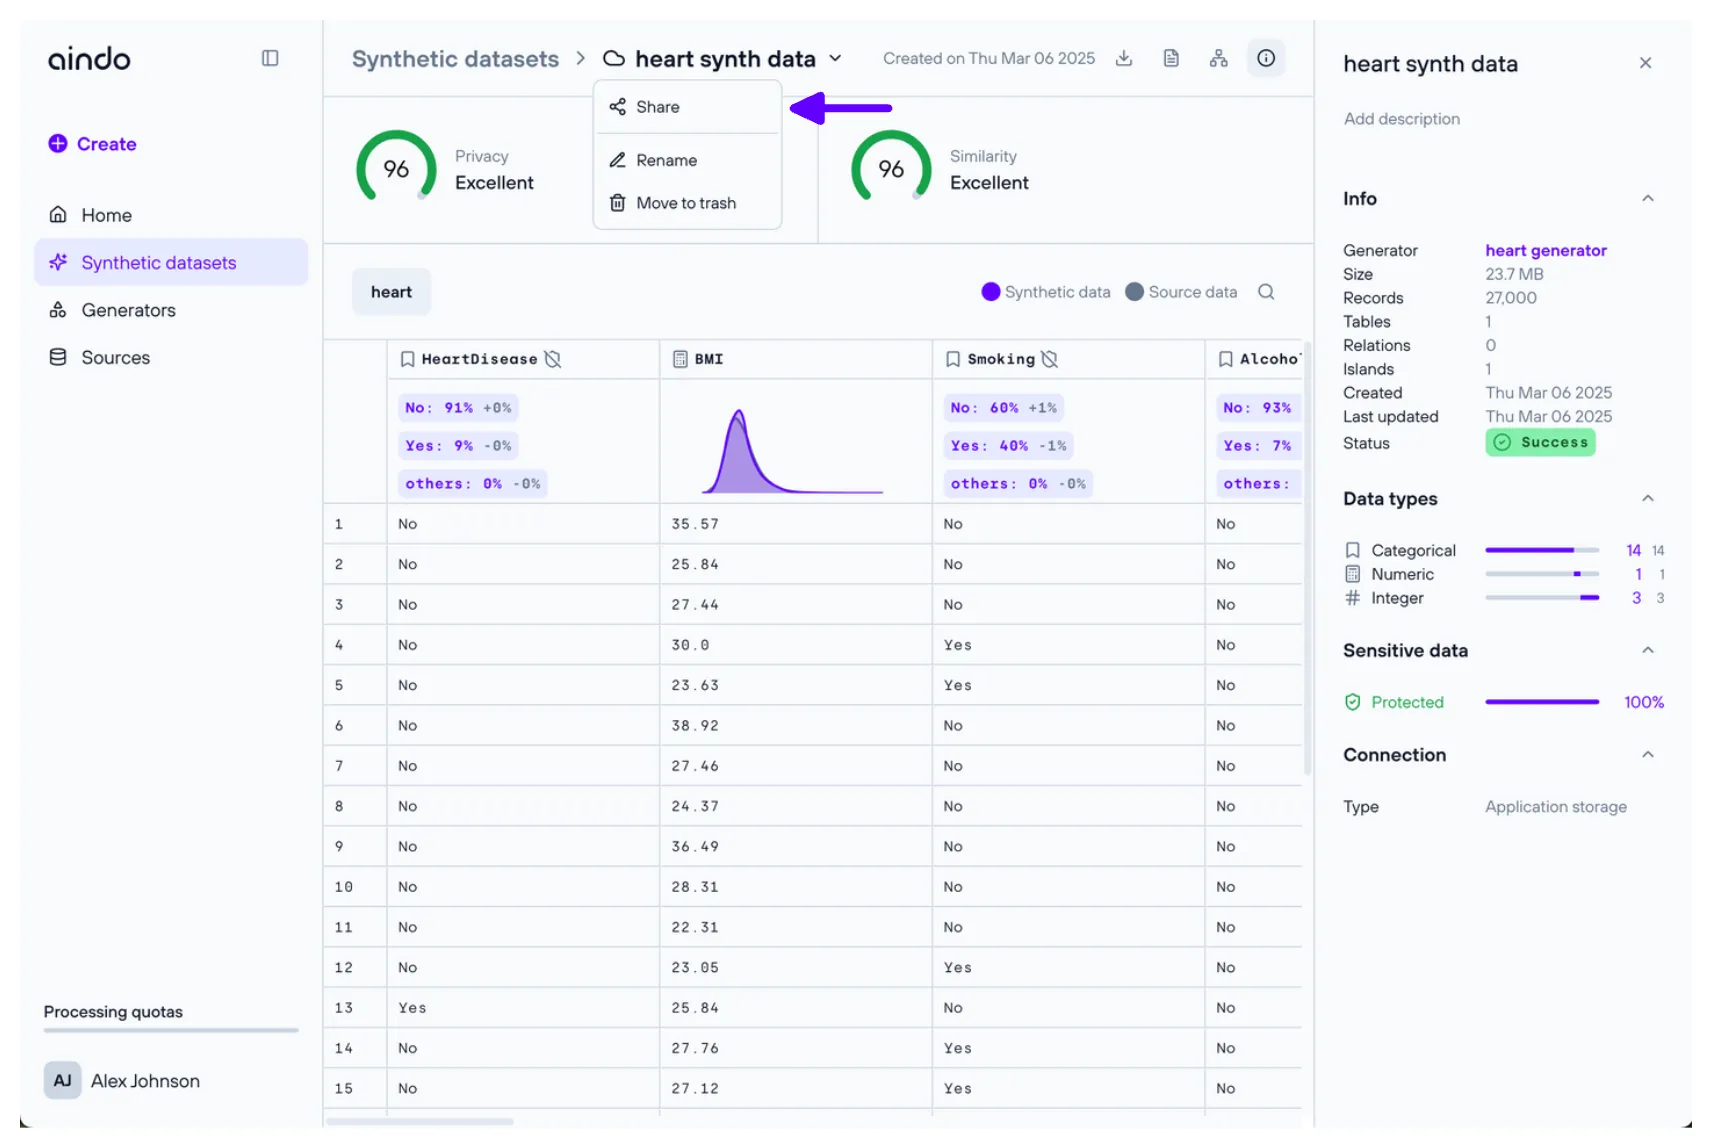Click the download icon in the header

1124,58
